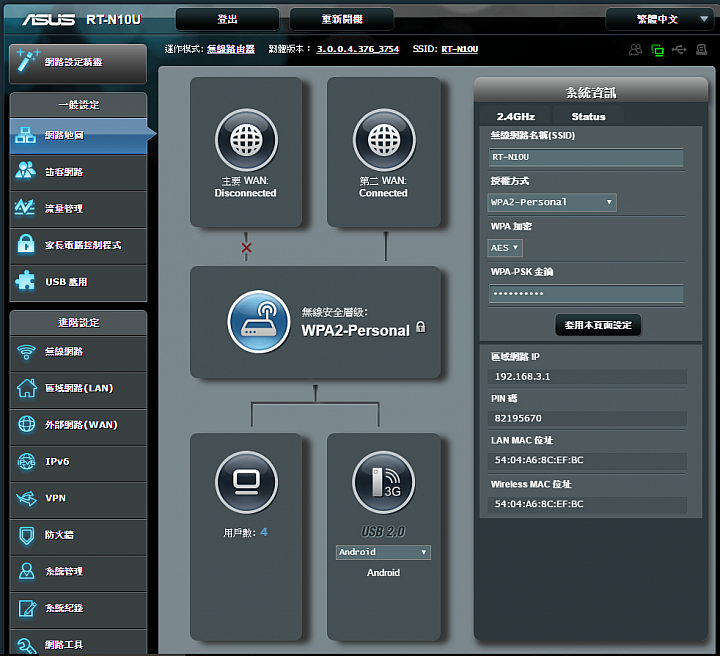
Task: Open the language dropdown
Action: point(660,19)
